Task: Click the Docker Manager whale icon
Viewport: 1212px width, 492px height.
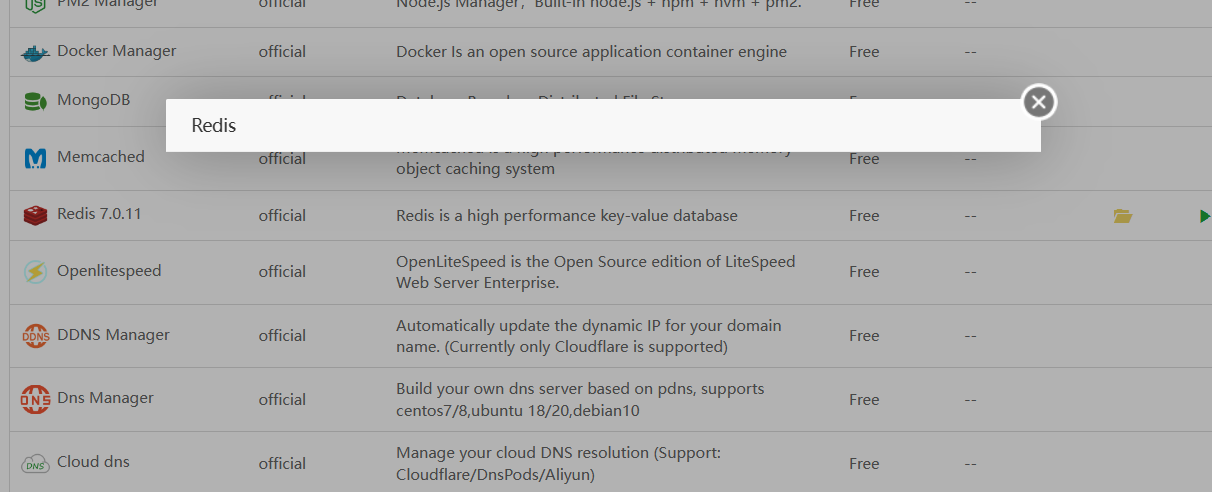Action: pyautogui.click(x=35, y=53)
